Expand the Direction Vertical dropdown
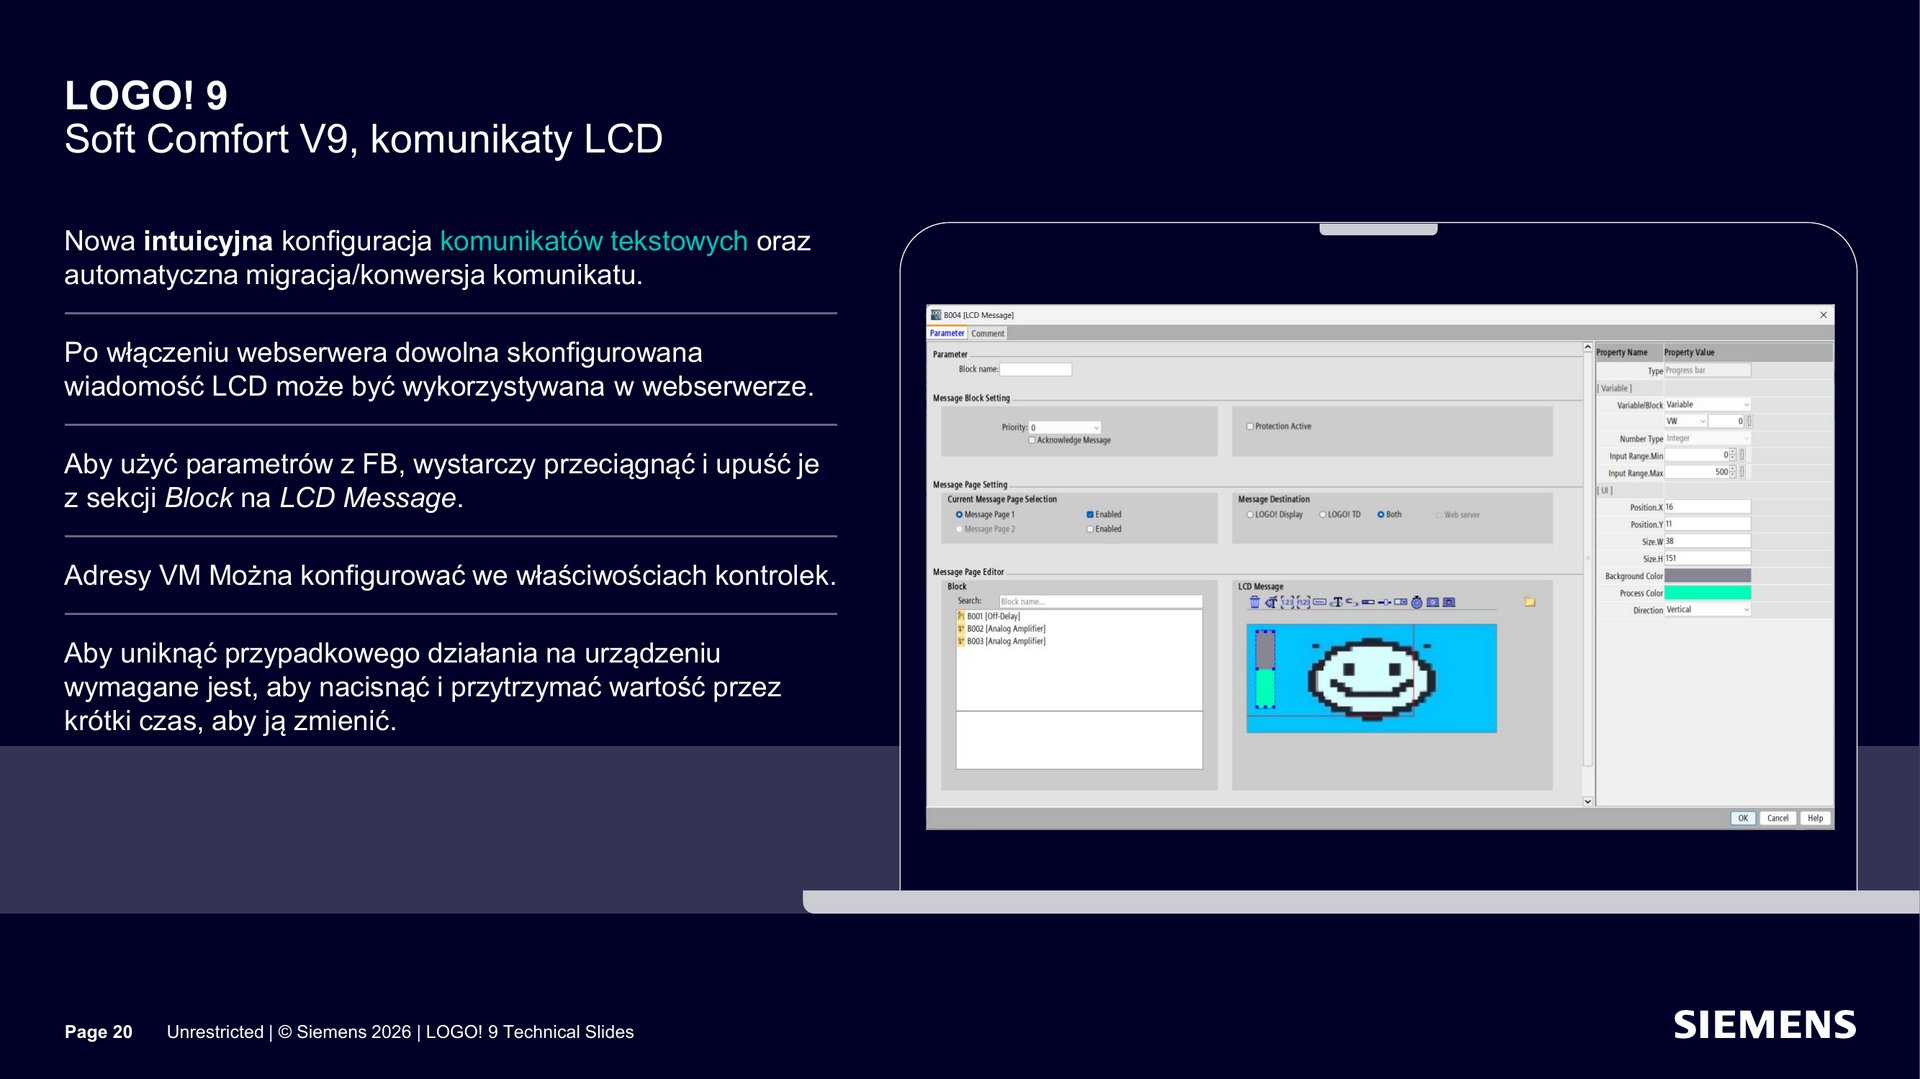This screenshot has width=1920, height=1079. click(1707, 610)
